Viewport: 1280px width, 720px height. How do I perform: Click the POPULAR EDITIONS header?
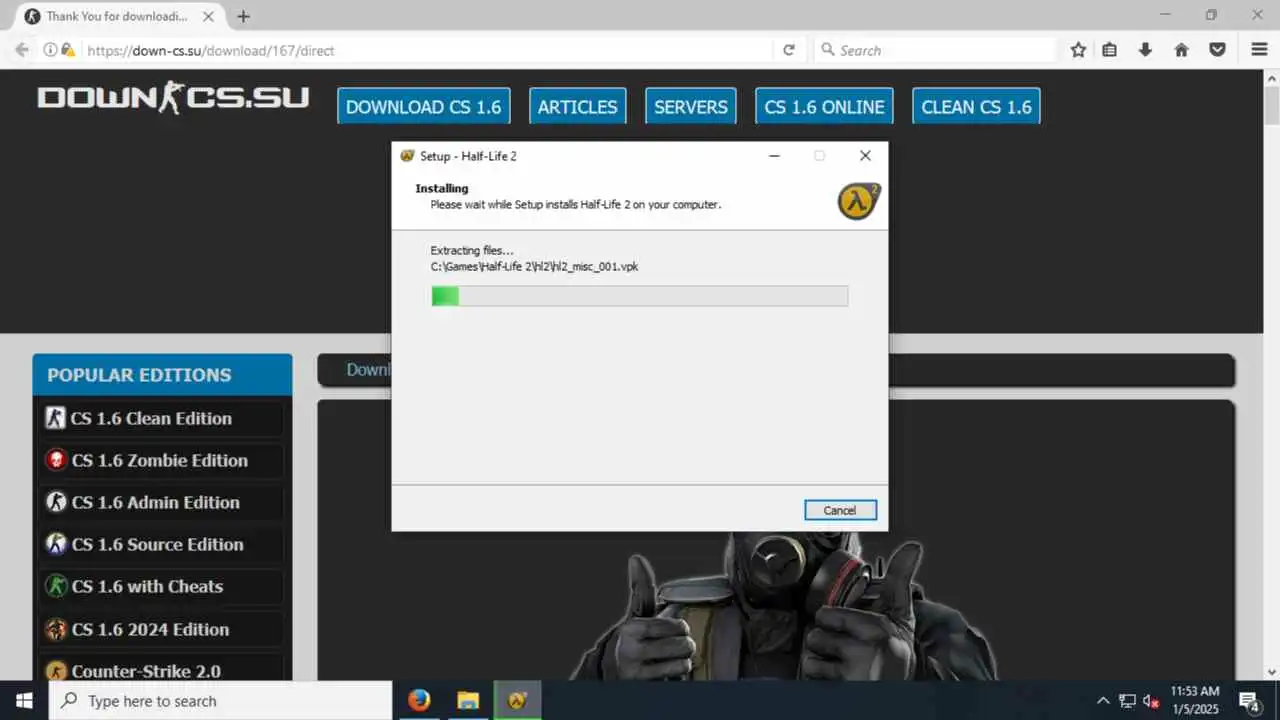pyautogui.click(x=162, y=375)
